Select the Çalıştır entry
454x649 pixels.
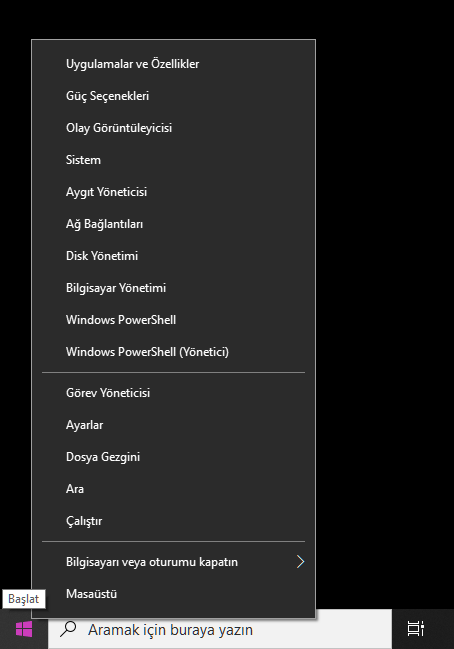click(173, 521)
